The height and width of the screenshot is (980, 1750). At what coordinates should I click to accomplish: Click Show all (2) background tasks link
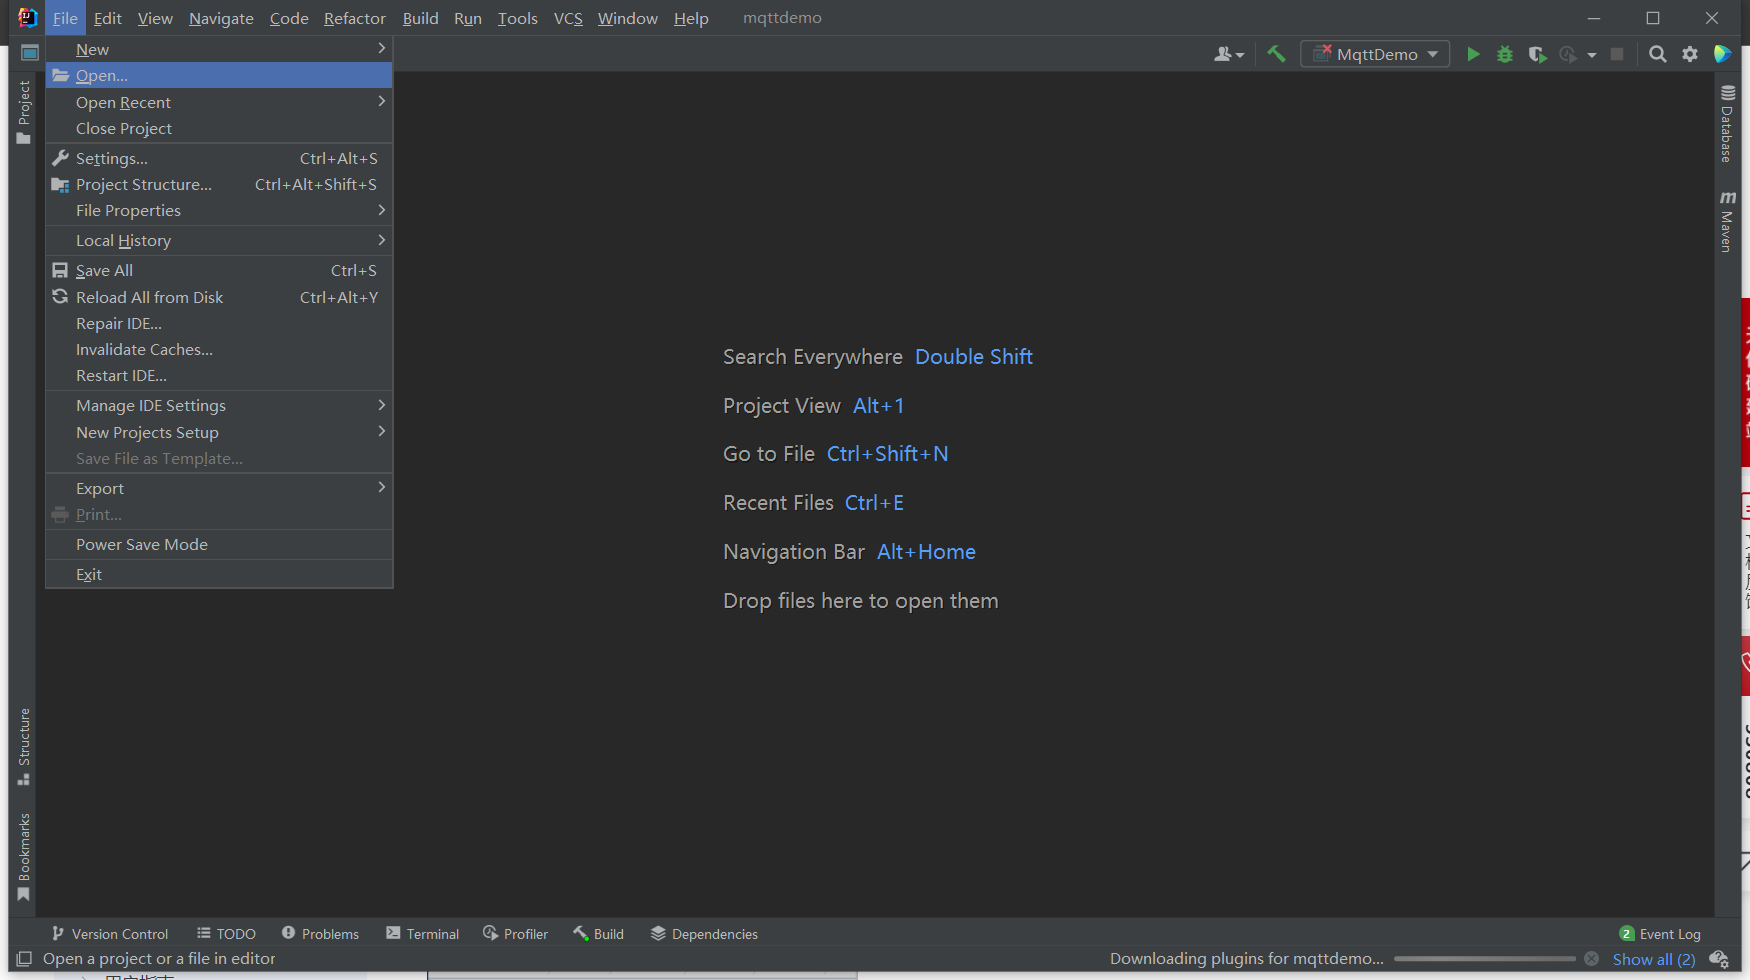tap(1654, 959)
